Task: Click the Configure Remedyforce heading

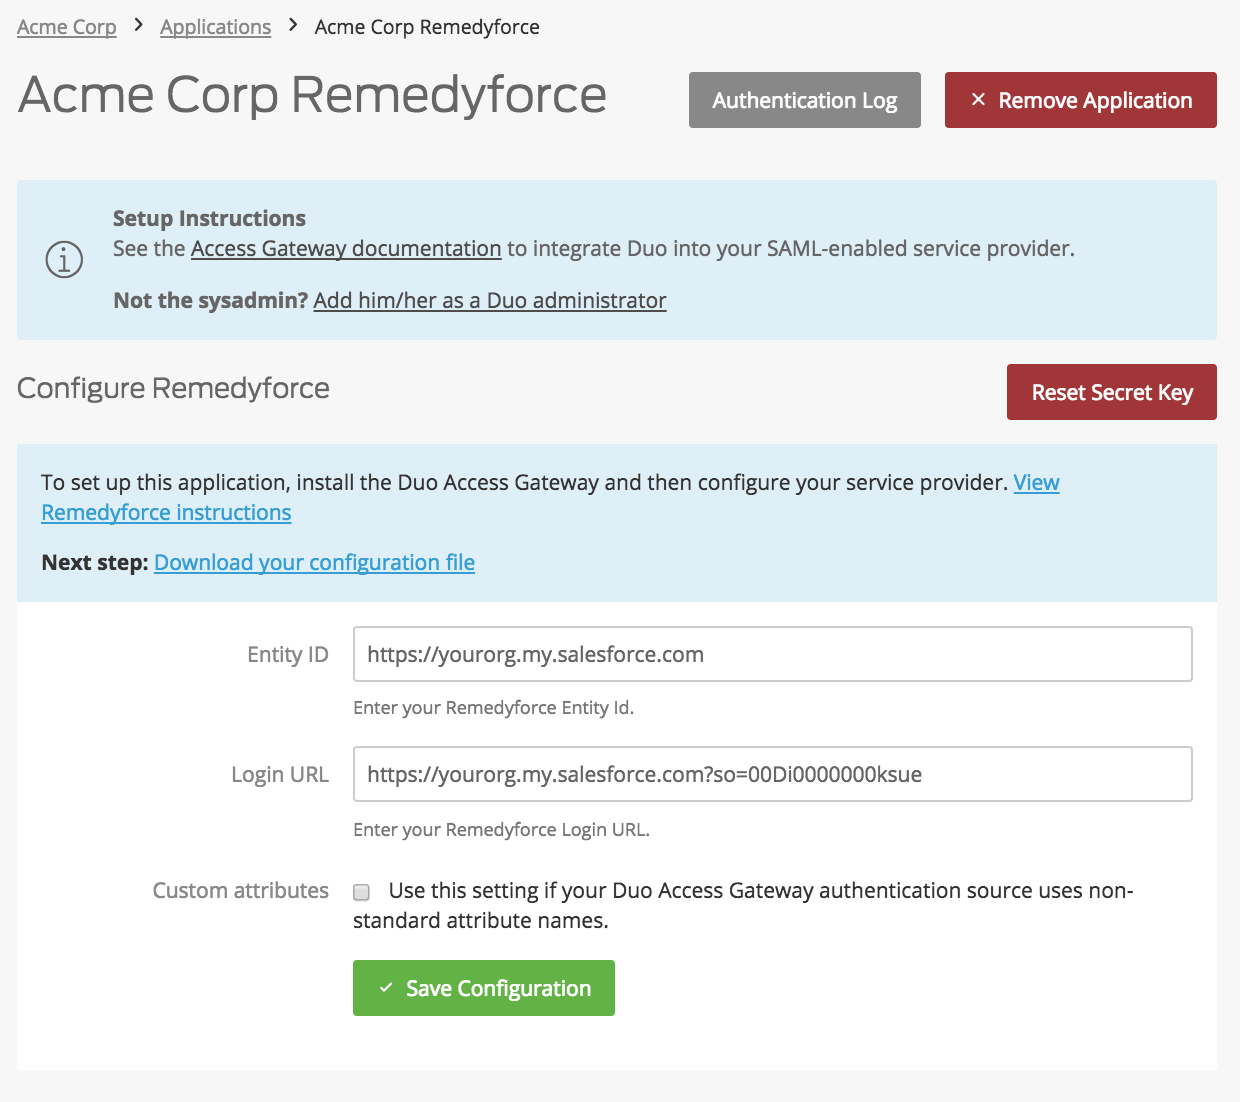Action: tap(172, 389)
